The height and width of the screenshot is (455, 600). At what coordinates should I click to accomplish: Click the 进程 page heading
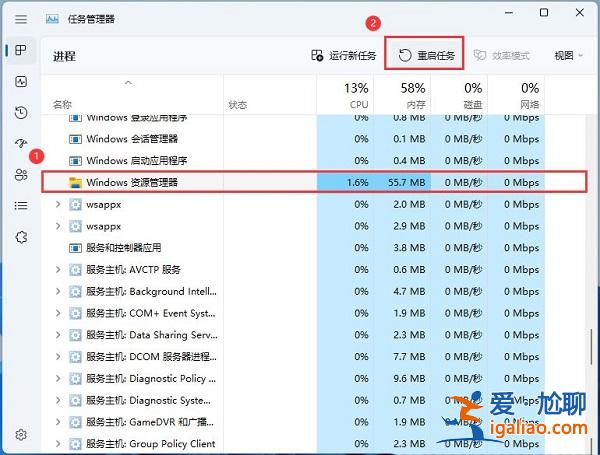pyautogui.click(x=64, y=56)
